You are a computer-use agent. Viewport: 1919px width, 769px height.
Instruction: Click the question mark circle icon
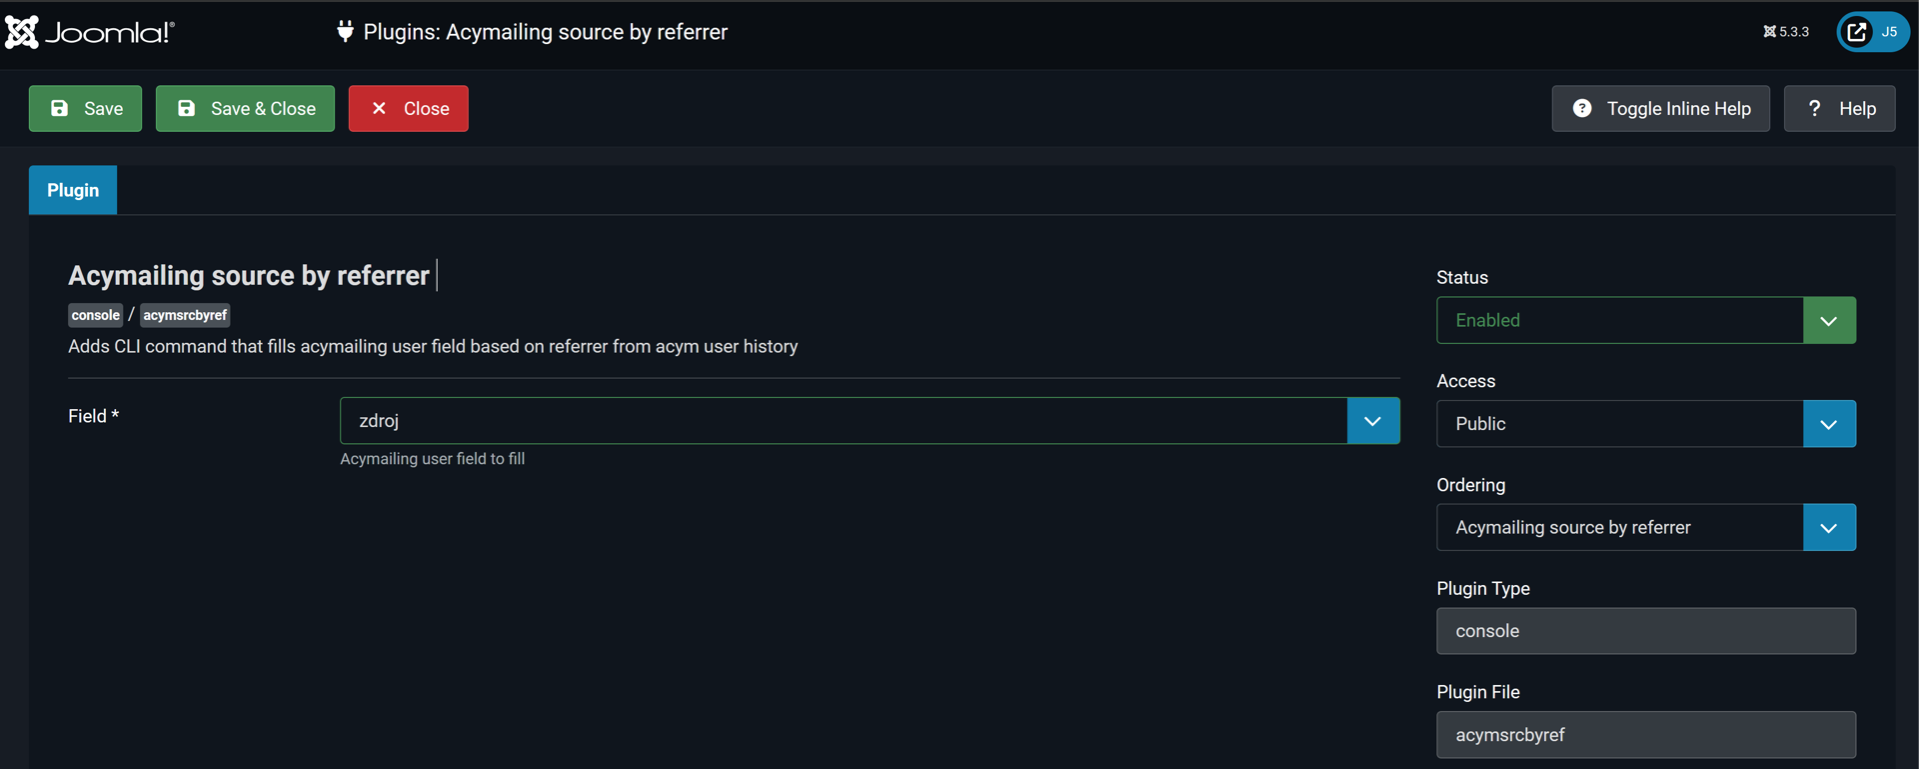1582,108
